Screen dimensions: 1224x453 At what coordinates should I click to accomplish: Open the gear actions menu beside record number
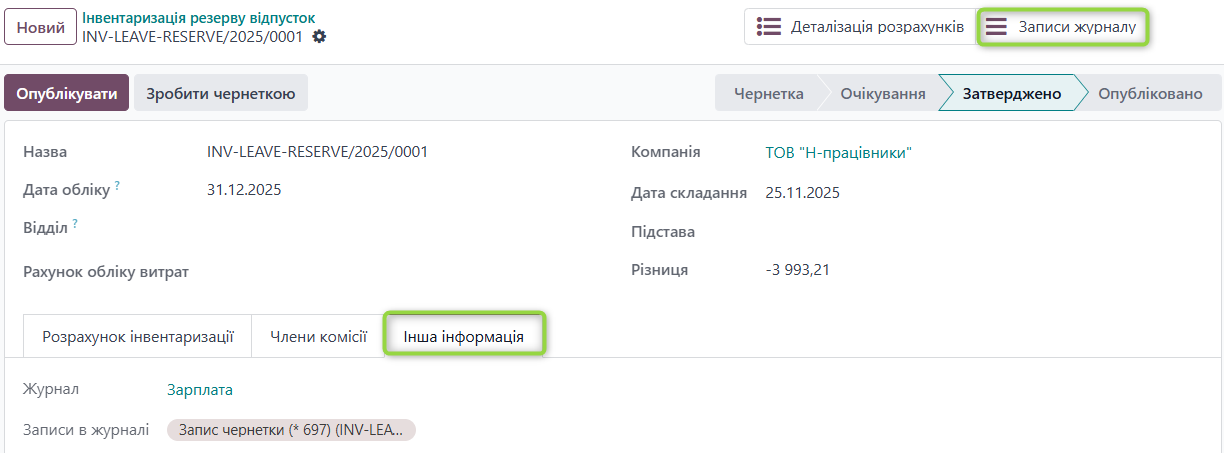pos(319,37)
